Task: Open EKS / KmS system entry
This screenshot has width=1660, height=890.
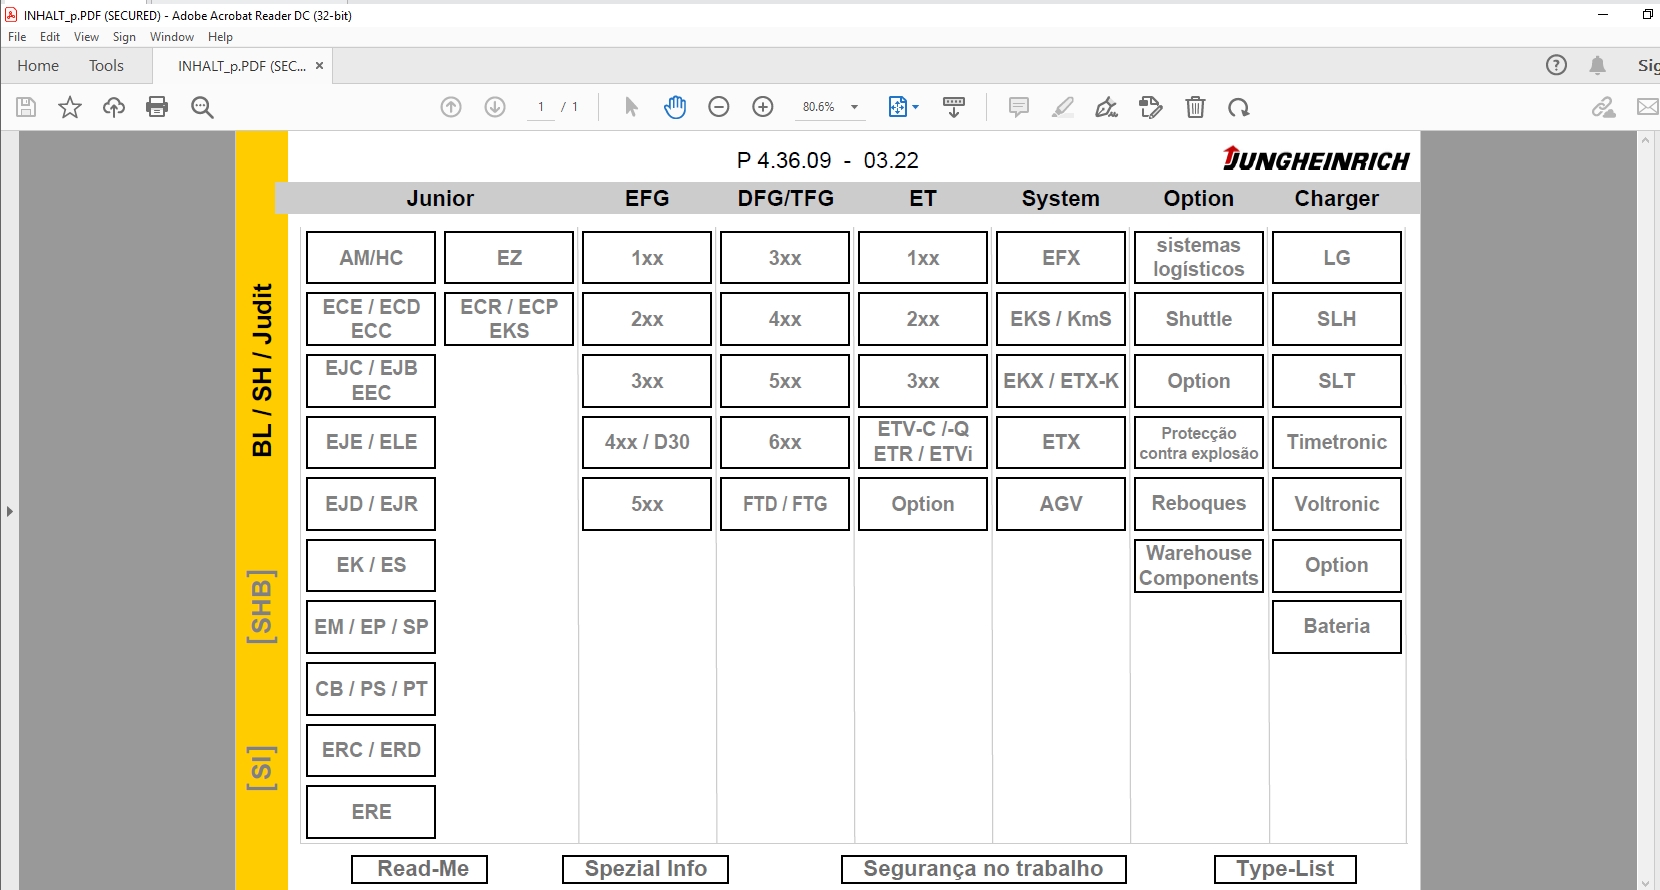Action: click(1061, 319)
